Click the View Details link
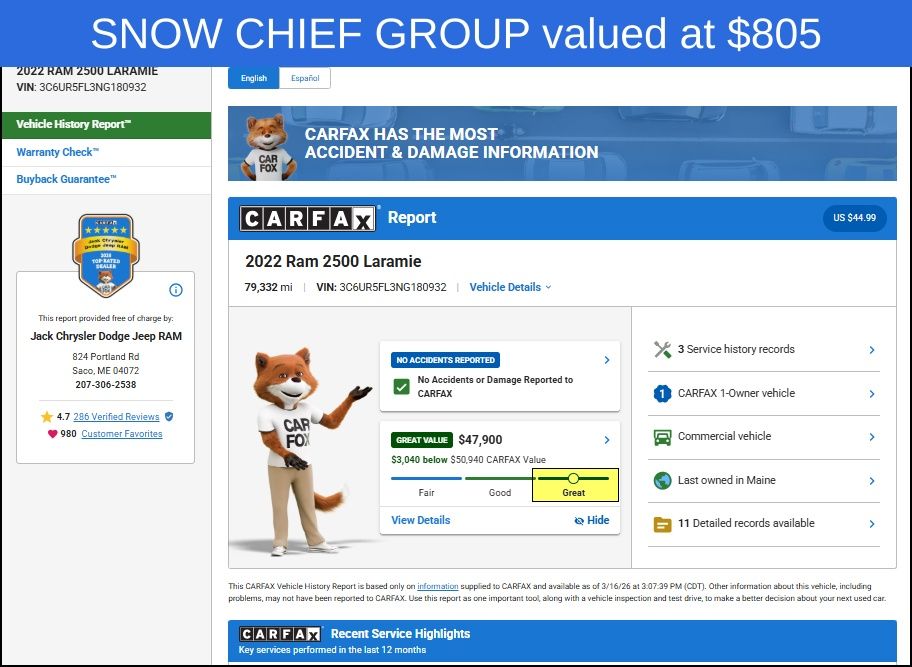The image size is (912, 667). [420, 520]
